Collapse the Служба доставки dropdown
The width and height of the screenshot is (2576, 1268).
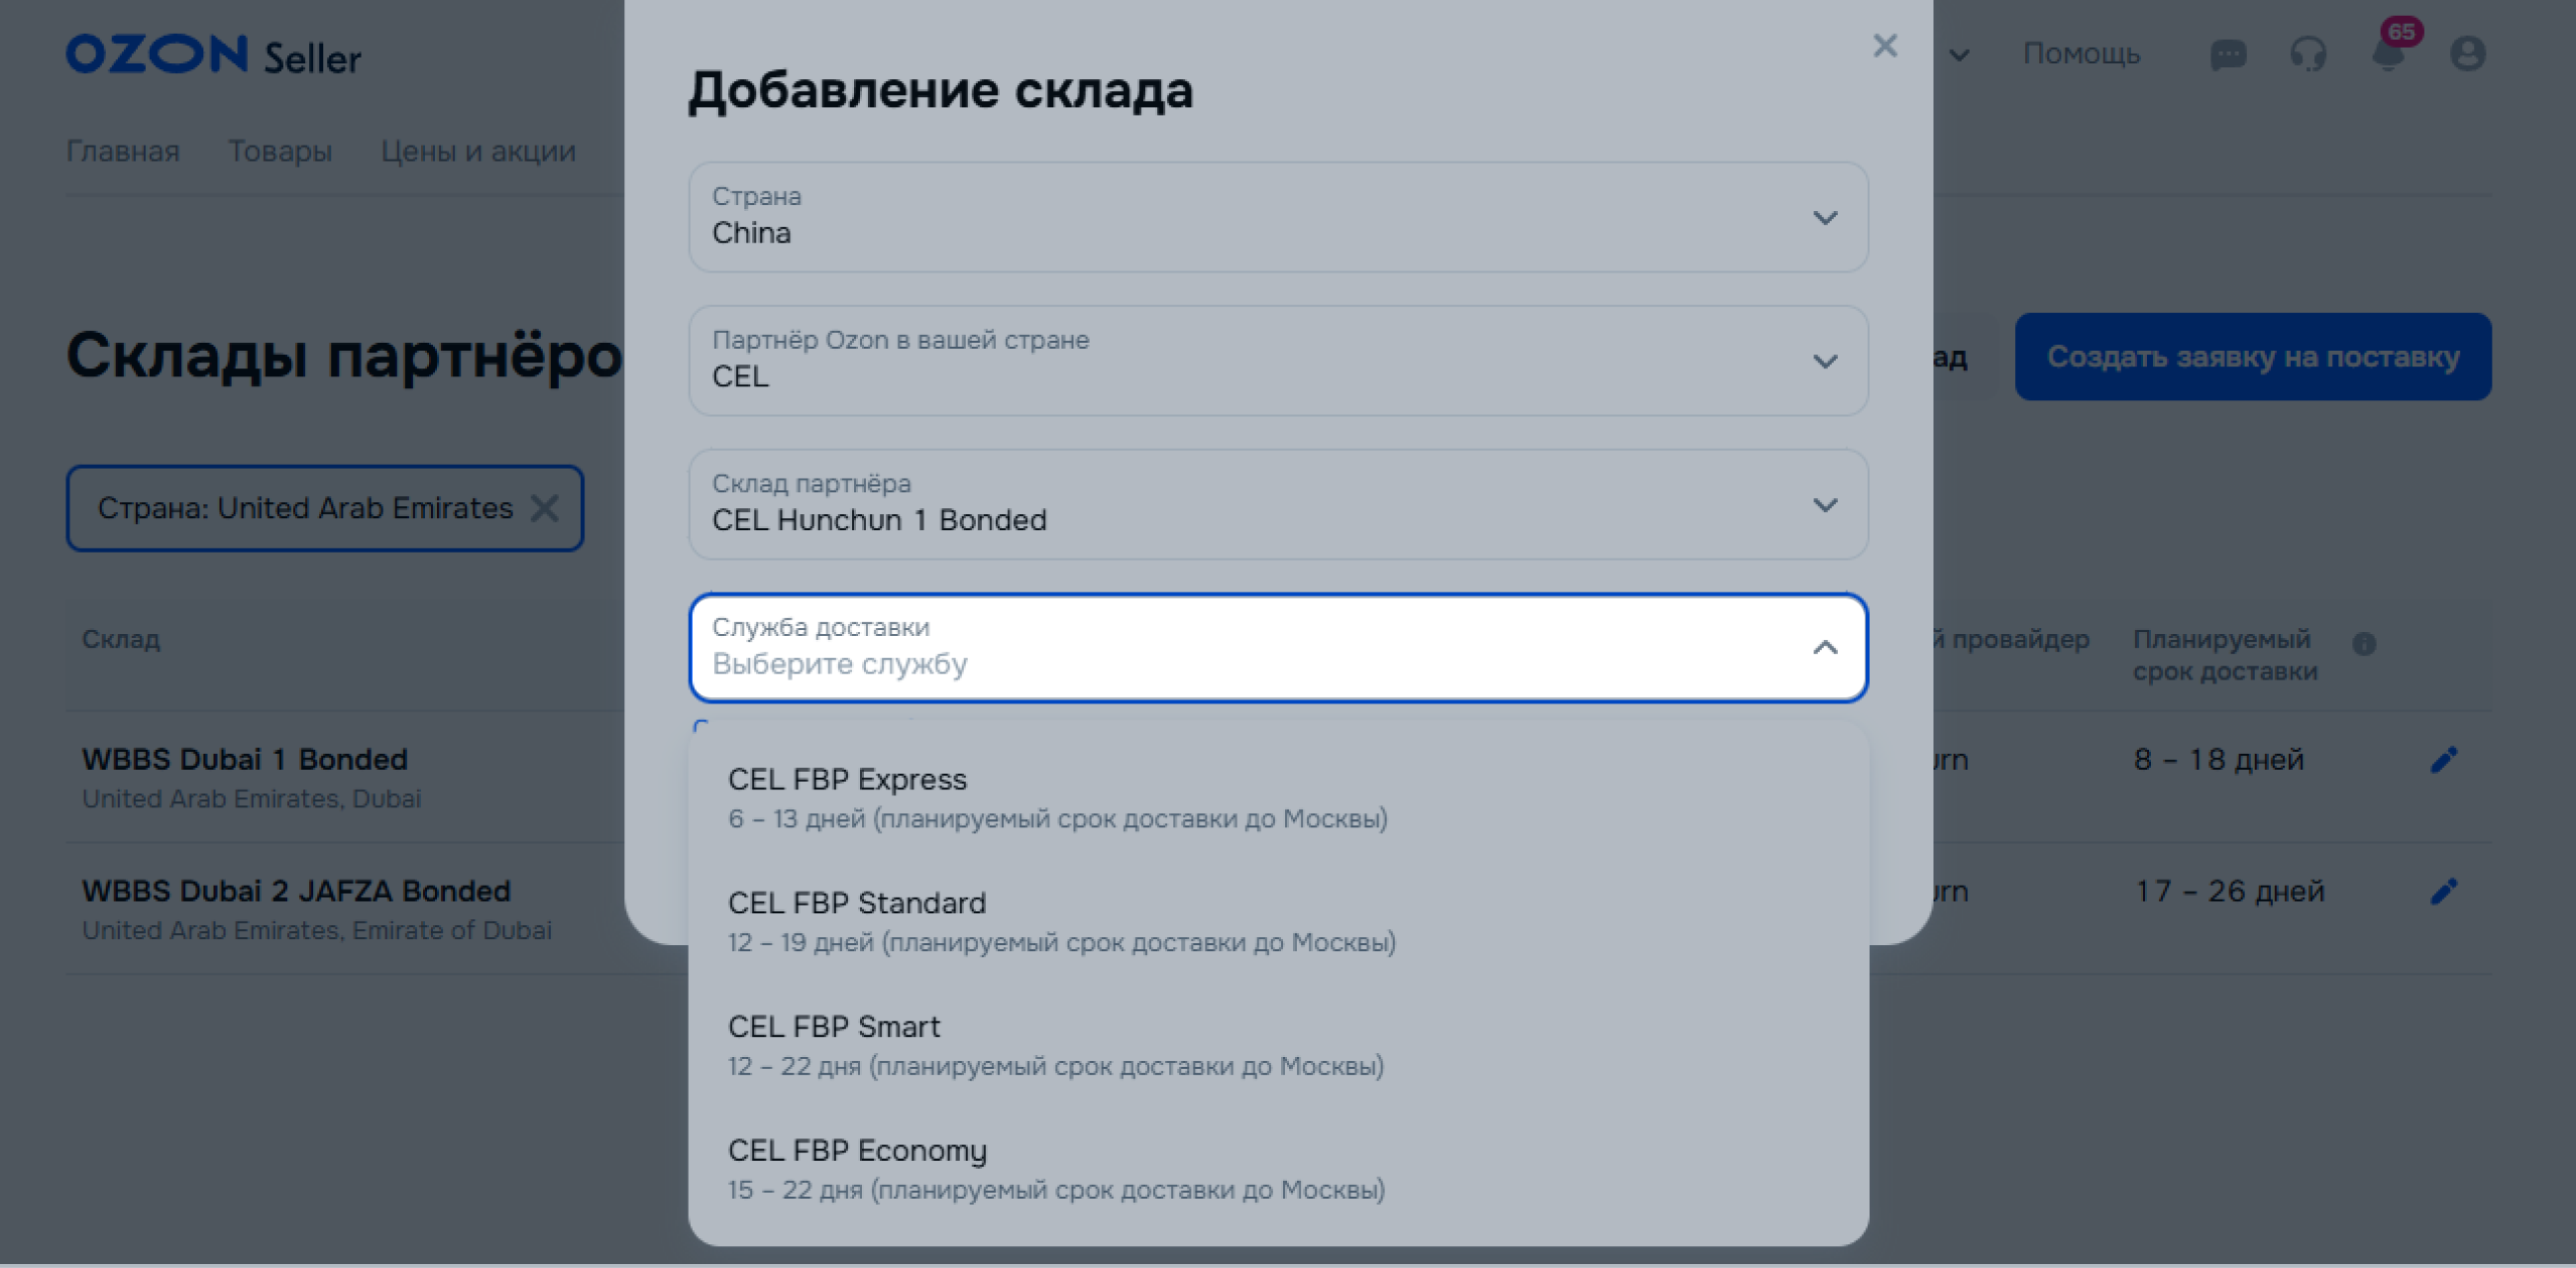tap(1824, 648)
